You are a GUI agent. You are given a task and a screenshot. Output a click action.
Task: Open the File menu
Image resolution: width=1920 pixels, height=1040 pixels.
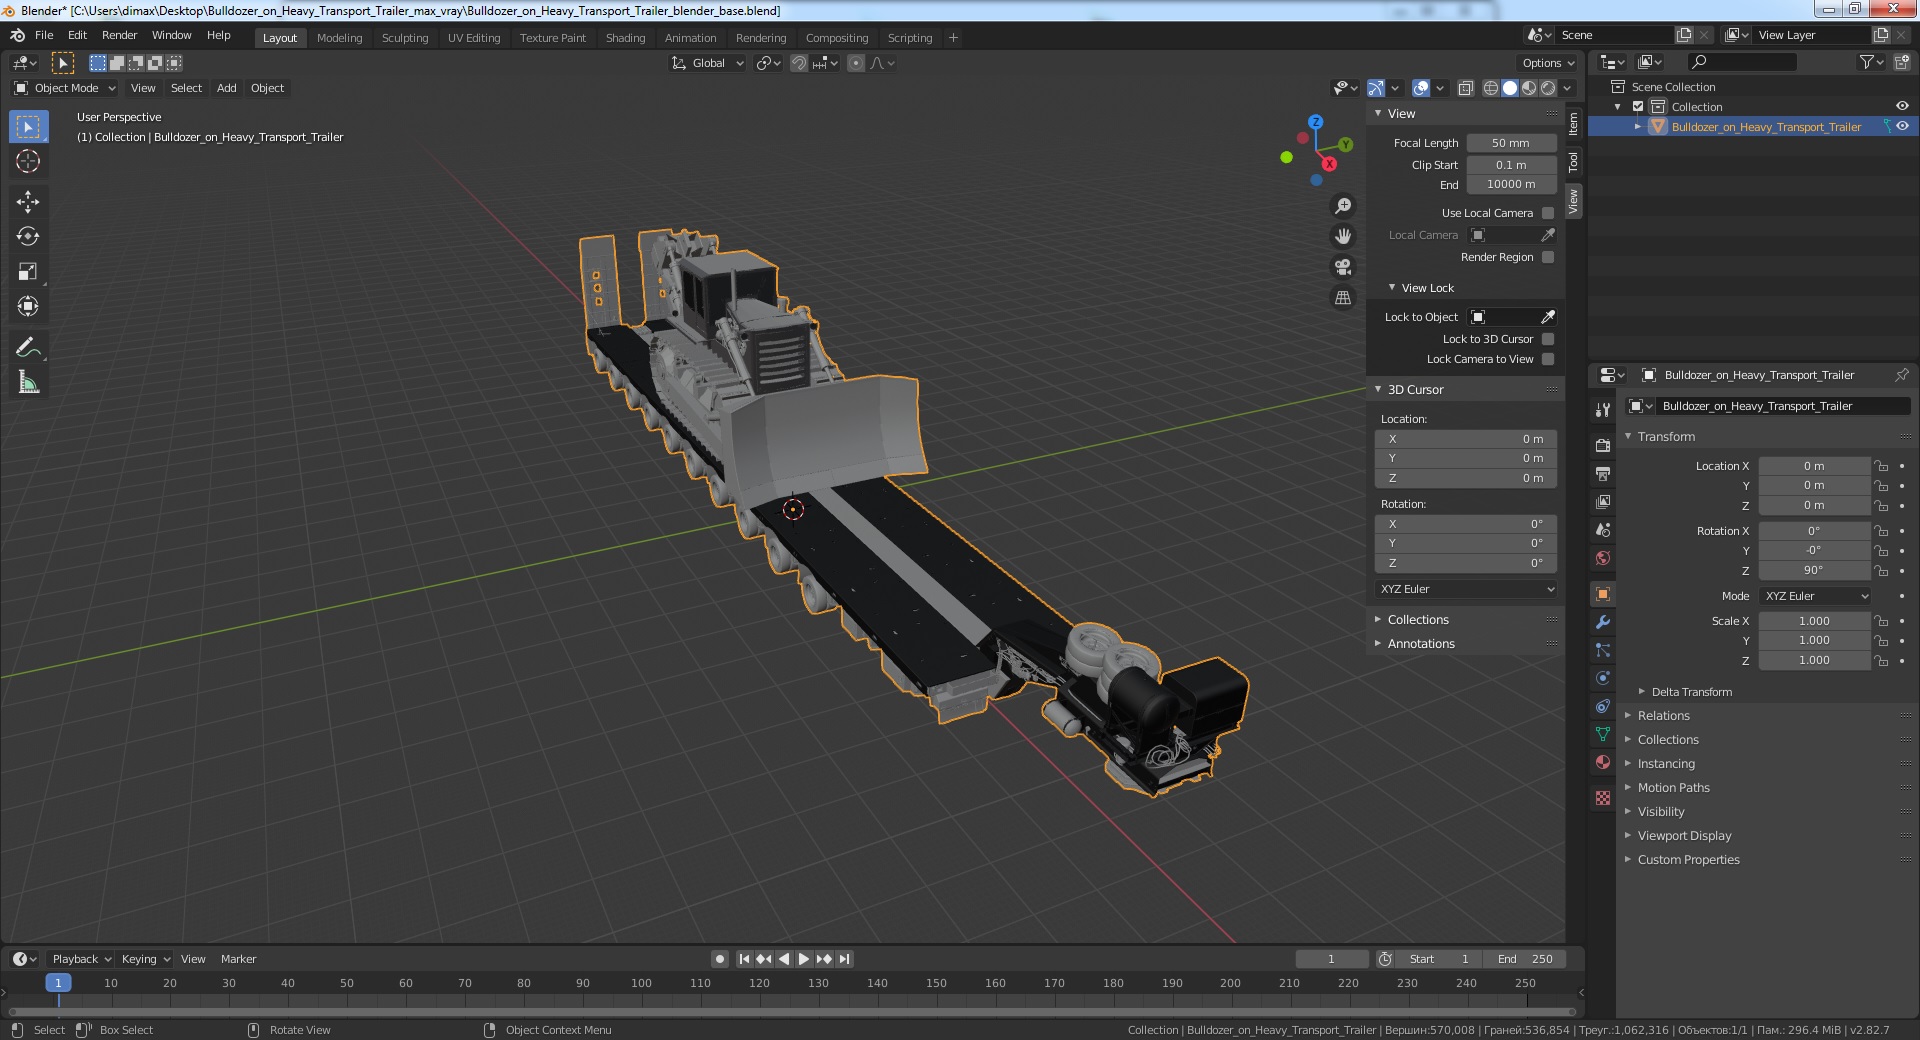tap(44, 35)
